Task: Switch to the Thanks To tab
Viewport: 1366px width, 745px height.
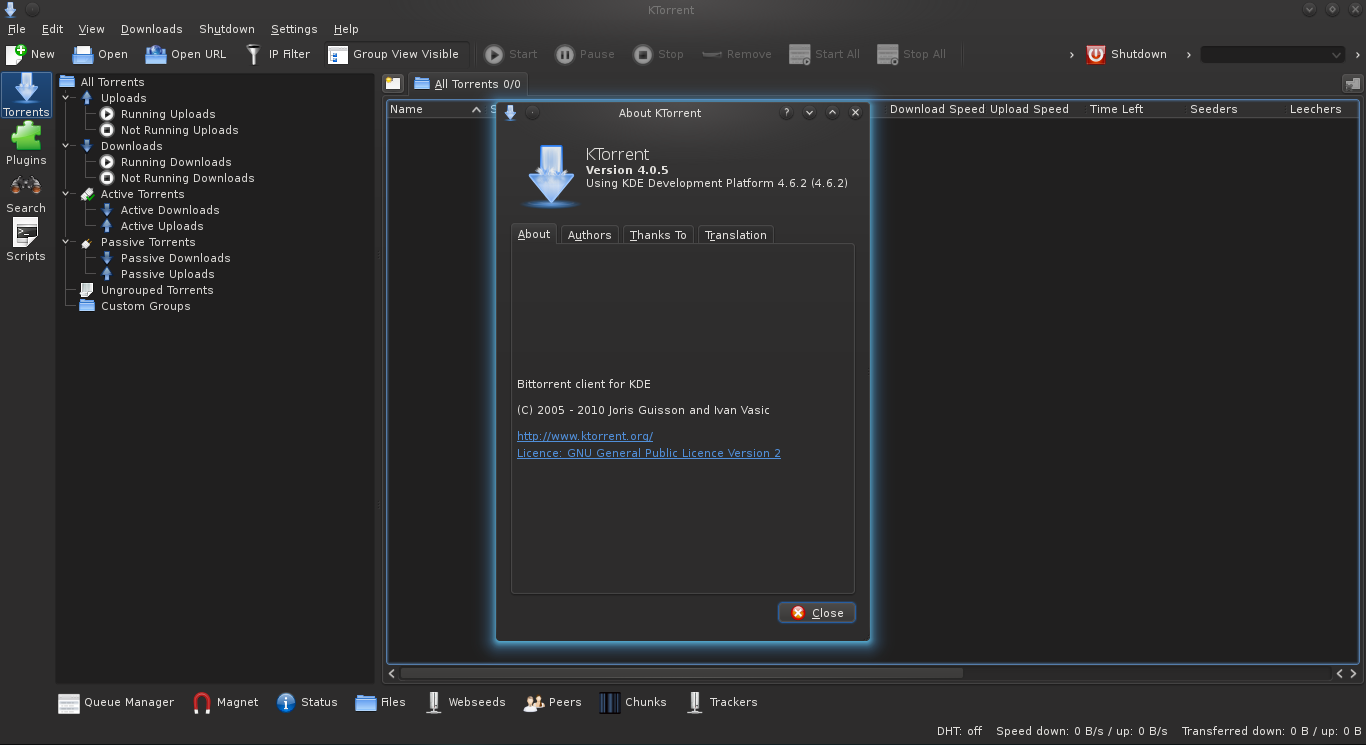Action: coord(658,235)
